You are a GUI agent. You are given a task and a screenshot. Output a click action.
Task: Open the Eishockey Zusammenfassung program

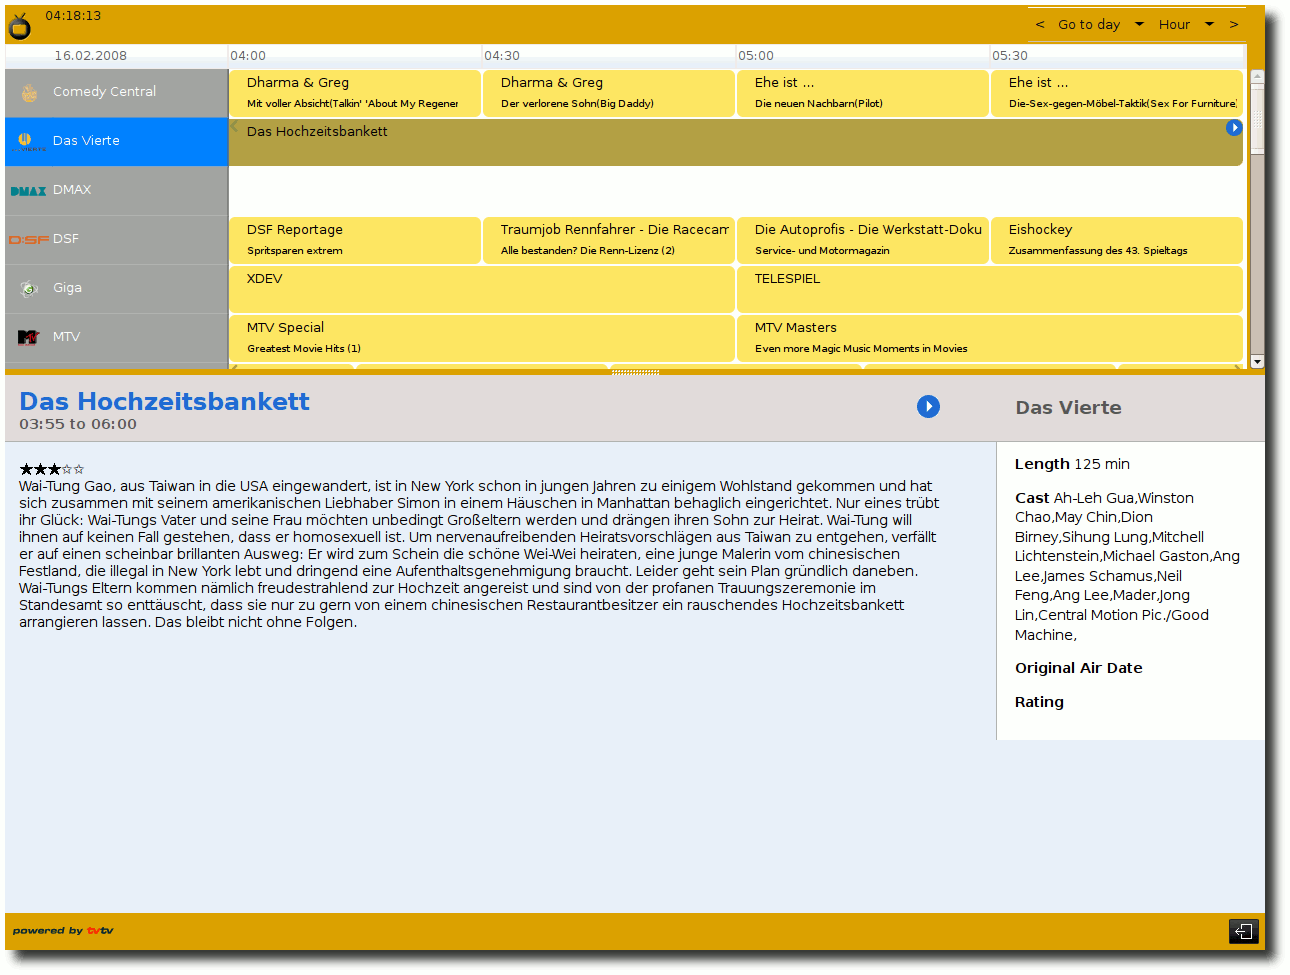(x=1117, y=240)
